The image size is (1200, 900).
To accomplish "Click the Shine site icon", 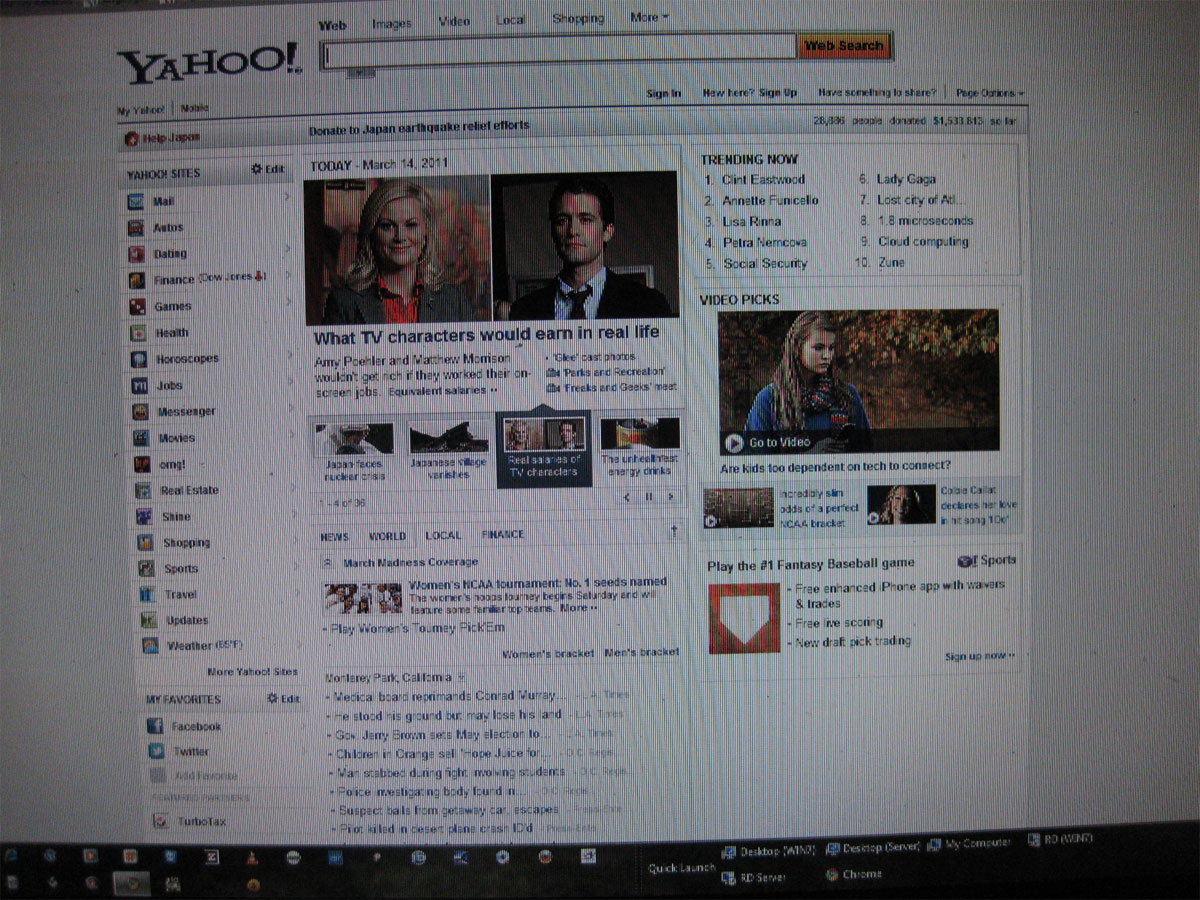I will coord(145,517).
